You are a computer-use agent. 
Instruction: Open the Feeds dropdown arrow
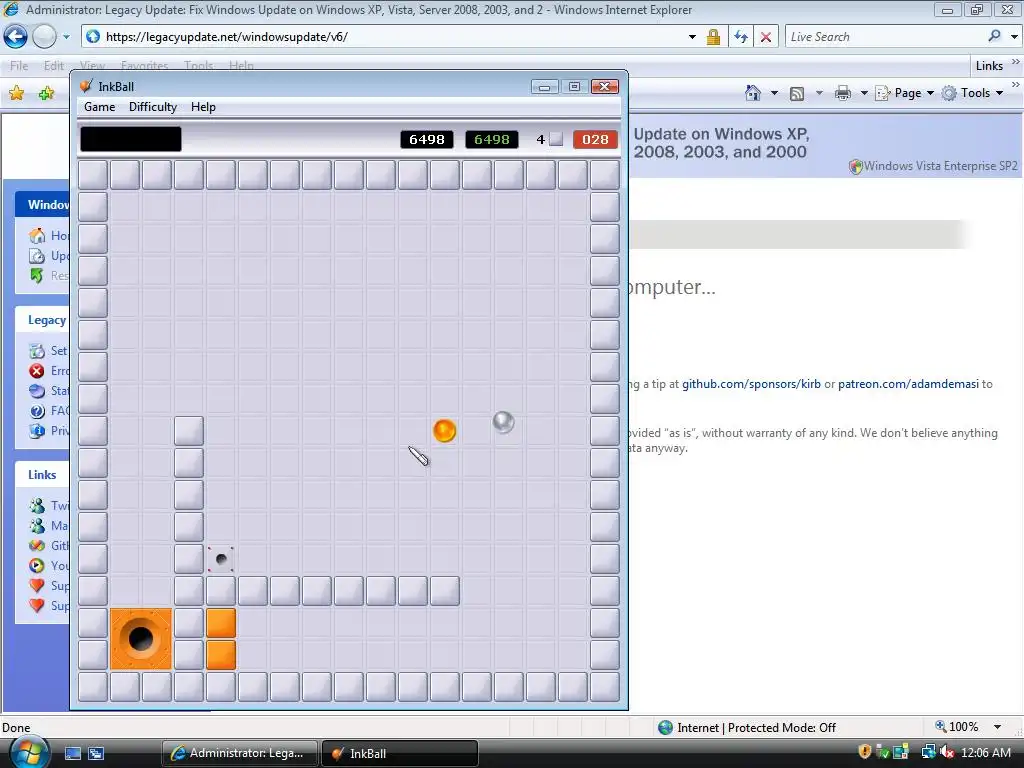[819, 93]
